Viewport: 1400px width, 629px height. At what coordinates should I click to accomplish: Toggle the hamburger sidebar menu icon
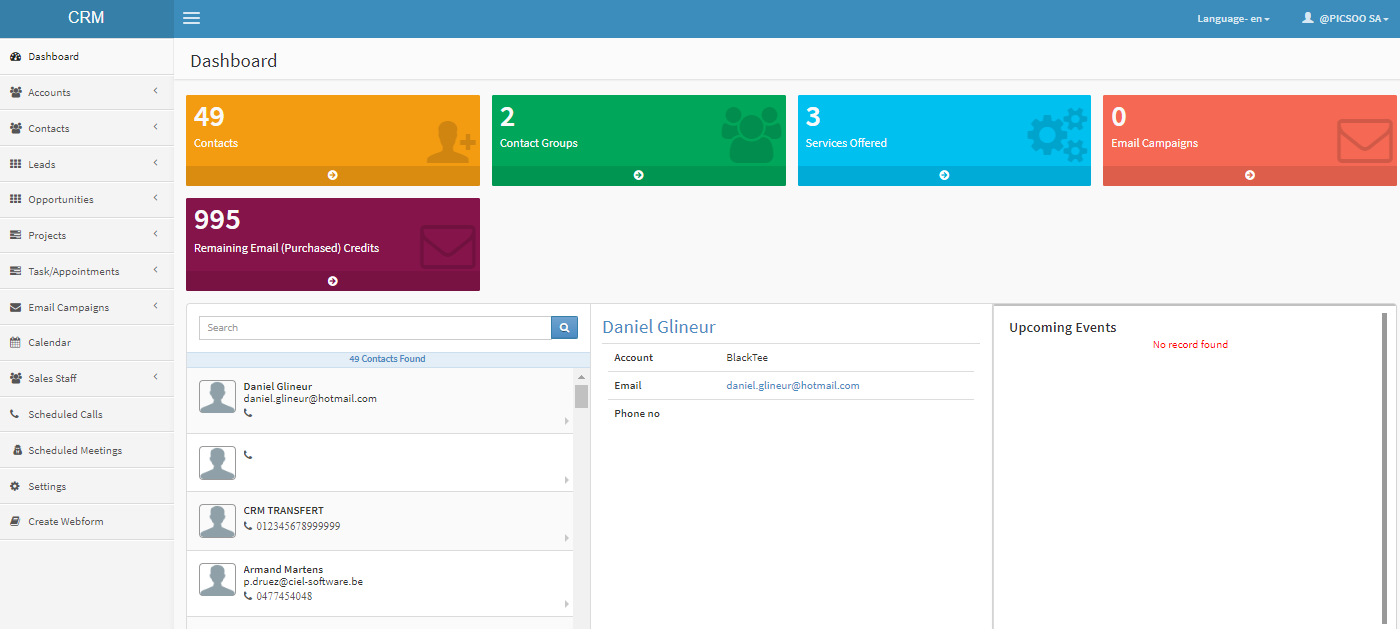click(x=191, y=18)
